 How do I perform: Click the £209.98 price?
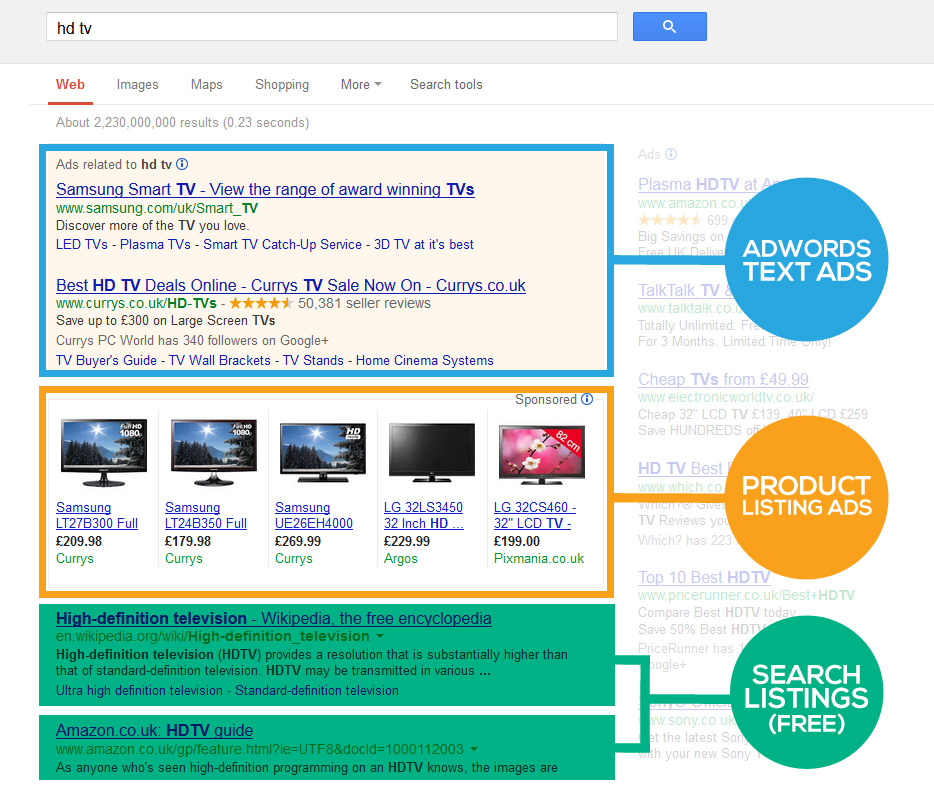tap(79, 542)
